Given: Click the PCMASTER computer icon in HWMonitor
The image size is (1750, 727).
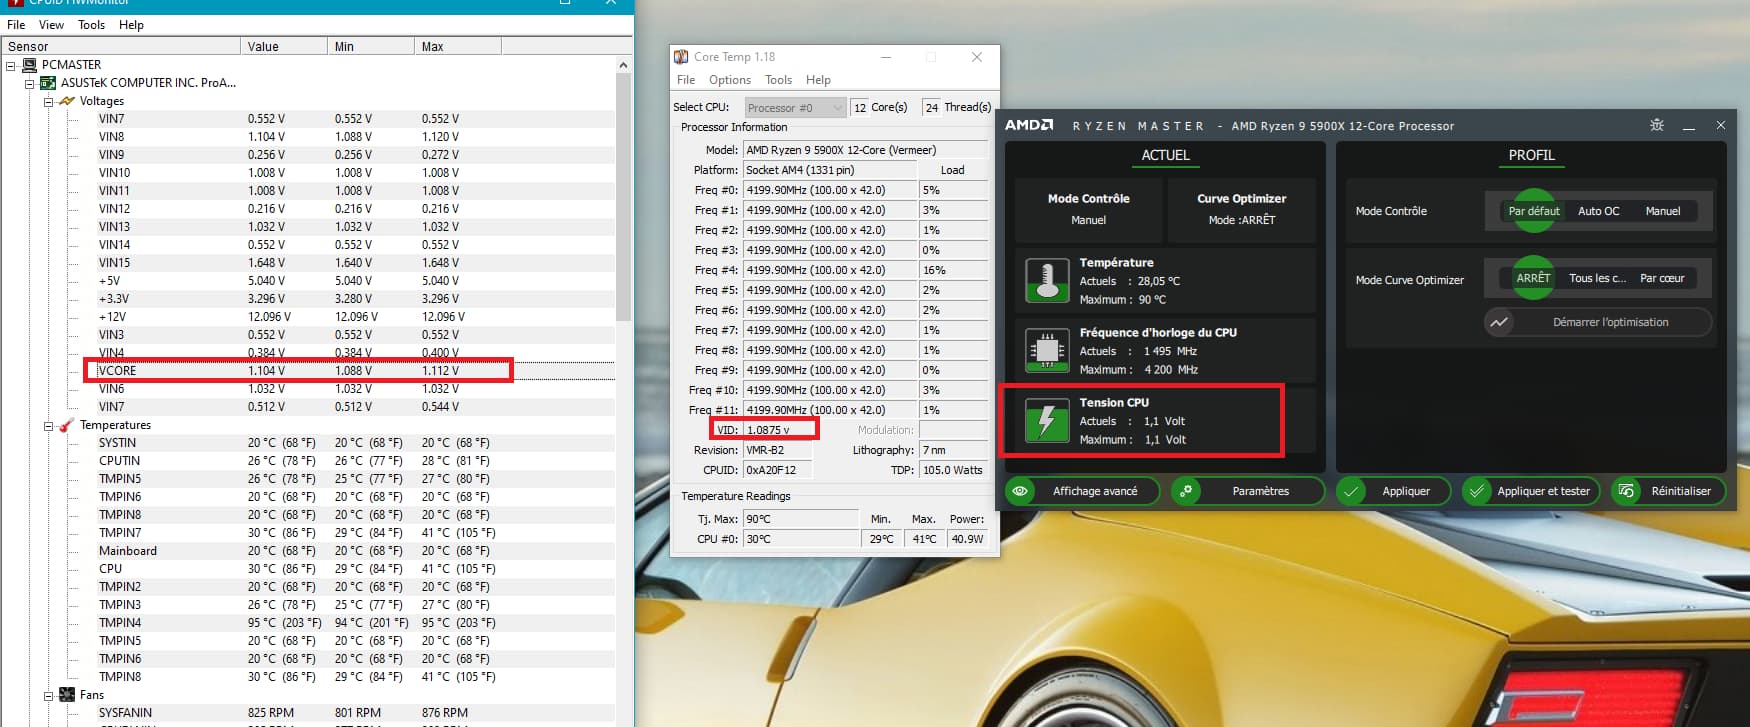Looking at the screenshot, I should [x=30, y=65].
